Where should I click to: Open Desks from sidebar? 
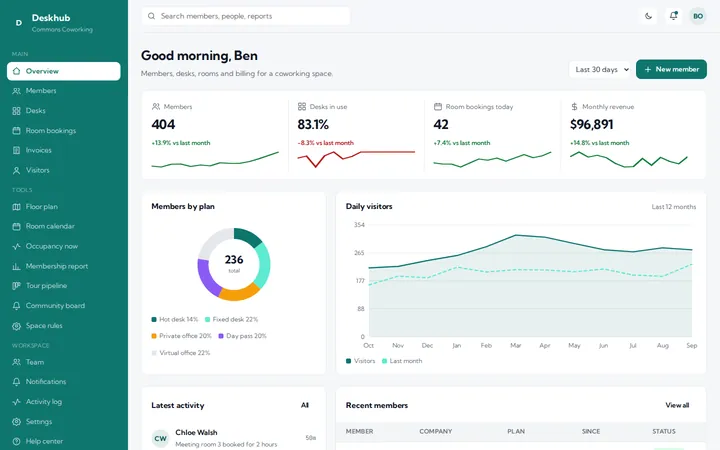click(64, 111)
